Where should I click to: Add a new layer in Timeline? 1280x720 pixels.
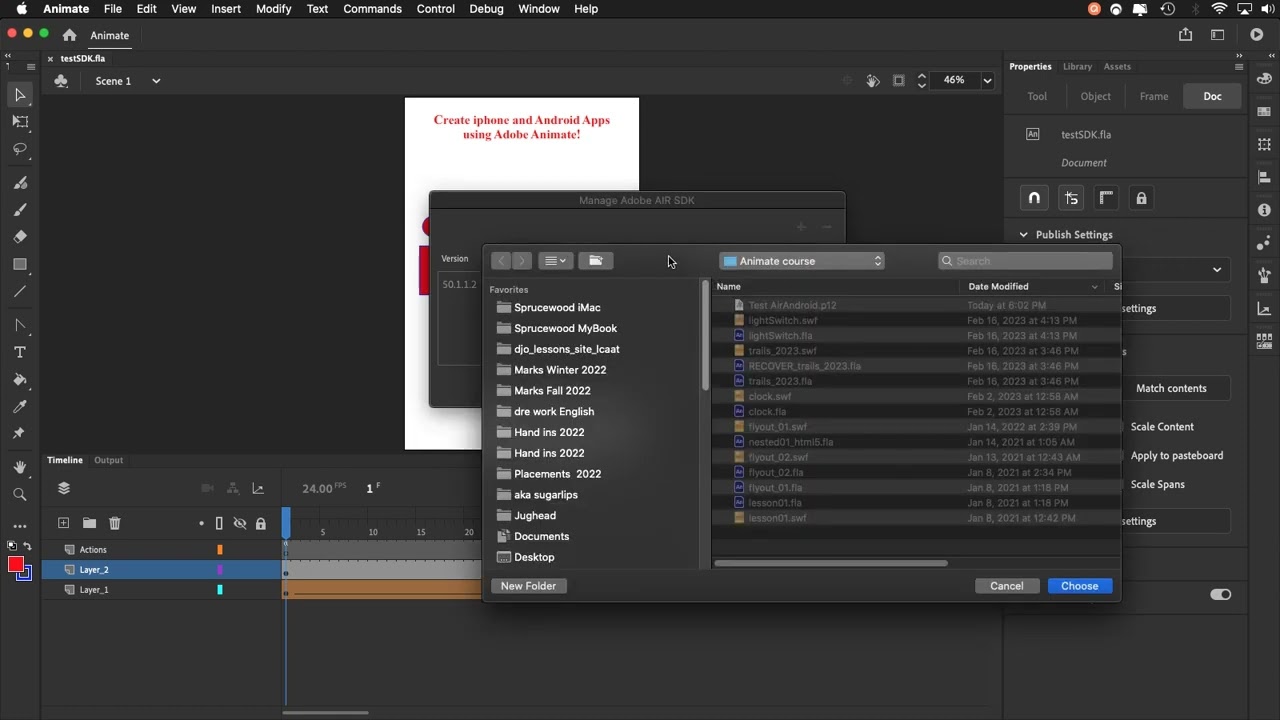[63, 523]
